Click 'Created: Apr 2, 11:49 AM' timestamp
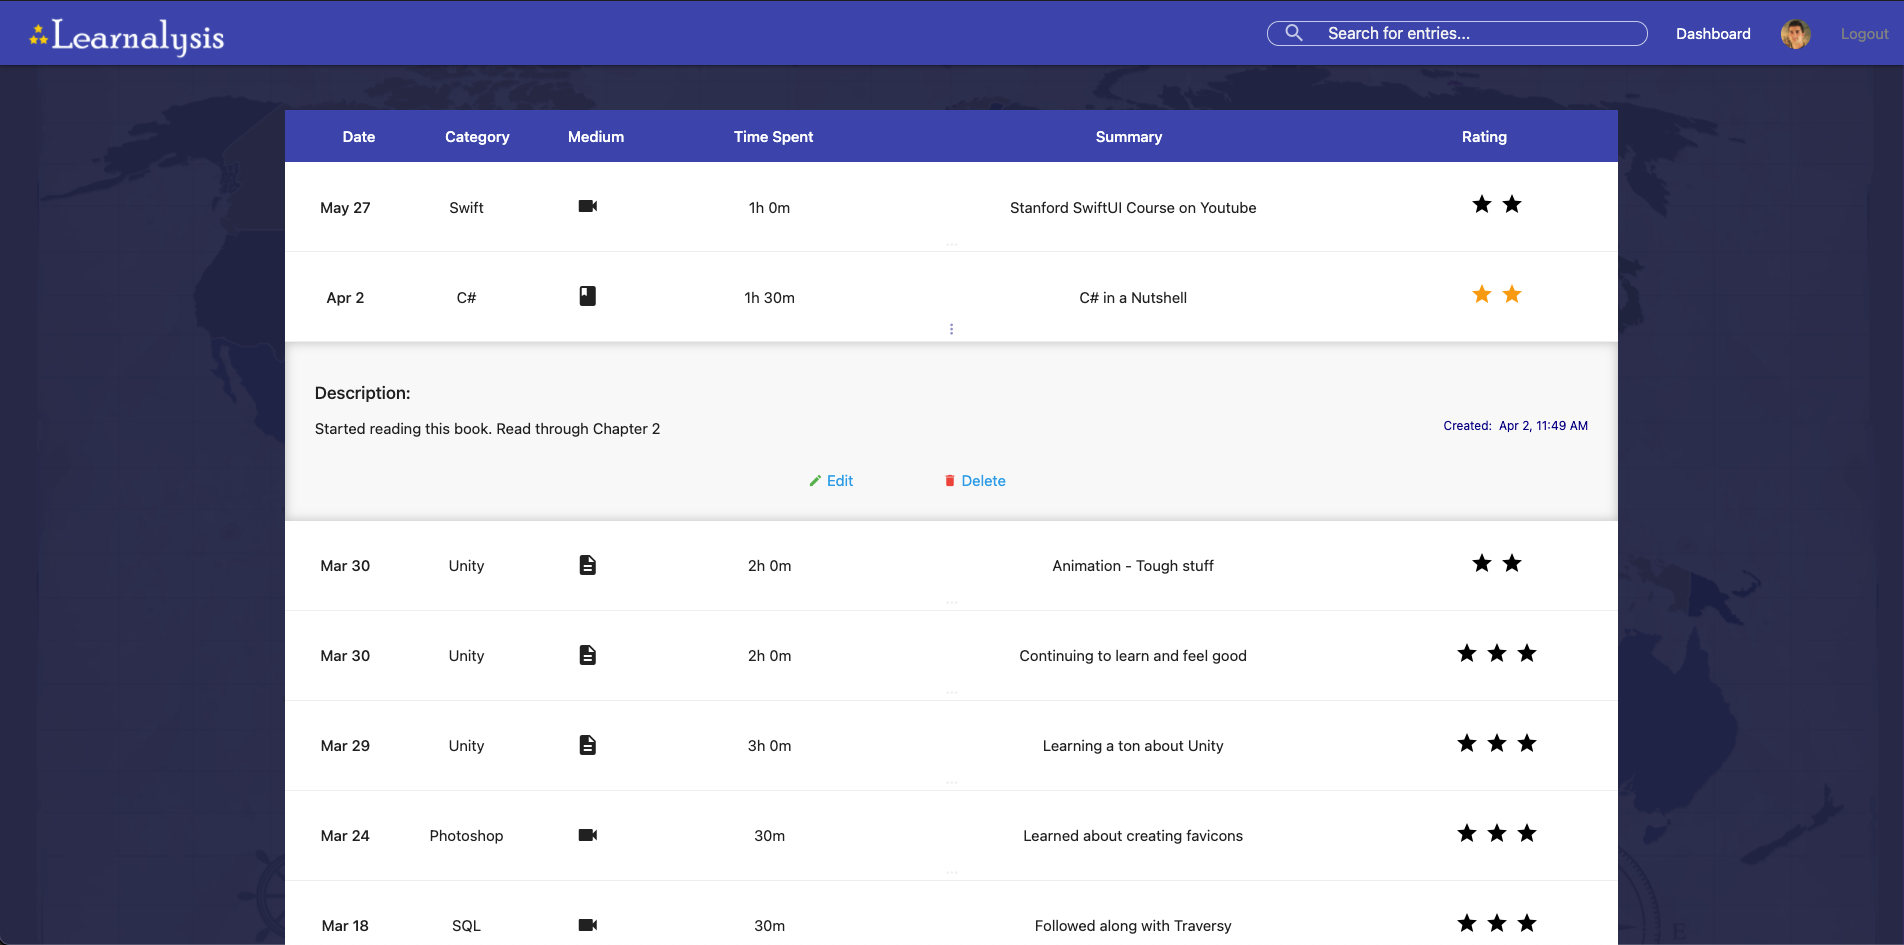 (x=1515, y=426)
